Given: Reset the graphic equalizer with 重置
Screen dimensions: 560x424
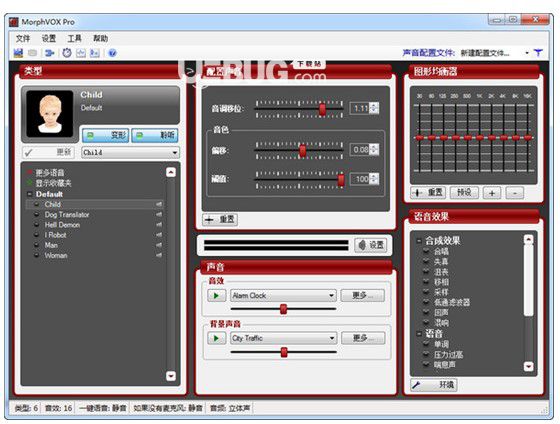Looking at the screenshot, I should (x=428, y=193).
